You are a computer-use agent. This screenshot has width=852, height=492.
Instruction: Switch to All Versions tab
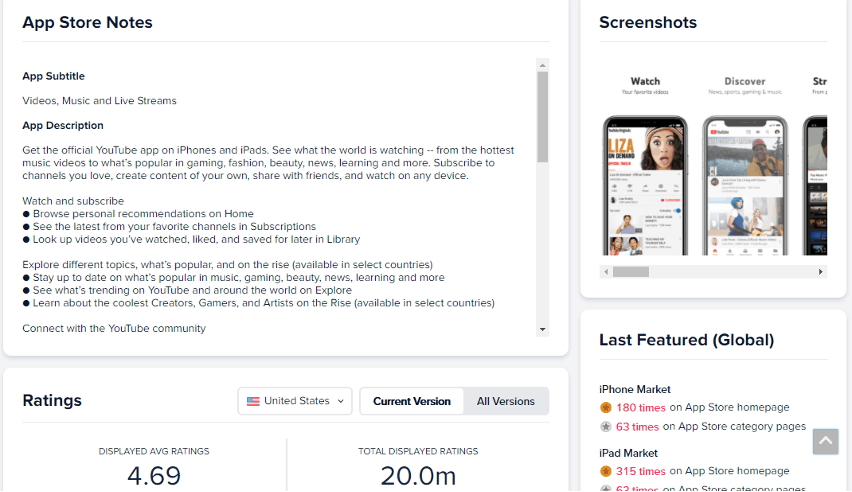click(506, 401)
